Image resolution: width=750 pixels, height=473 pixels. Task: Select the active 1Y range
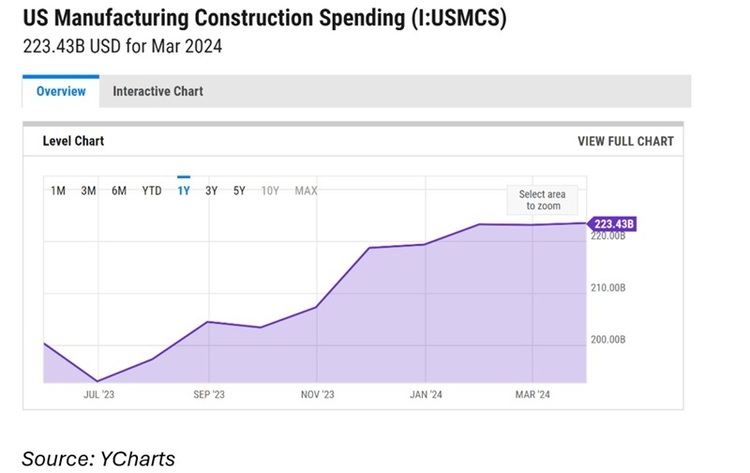(184, 191)
